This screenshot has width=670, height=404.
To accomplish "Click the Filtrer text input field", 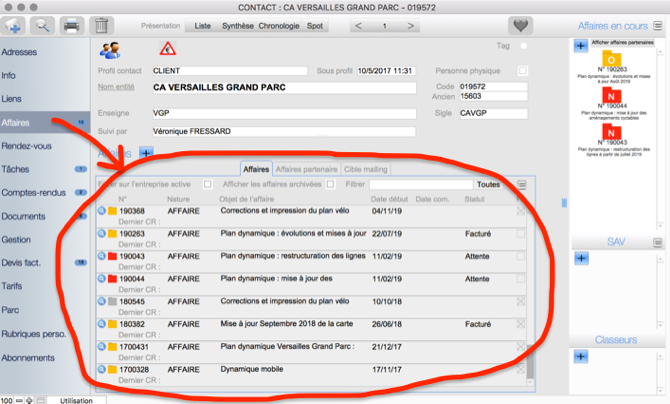I will click(x=420, y=185).
